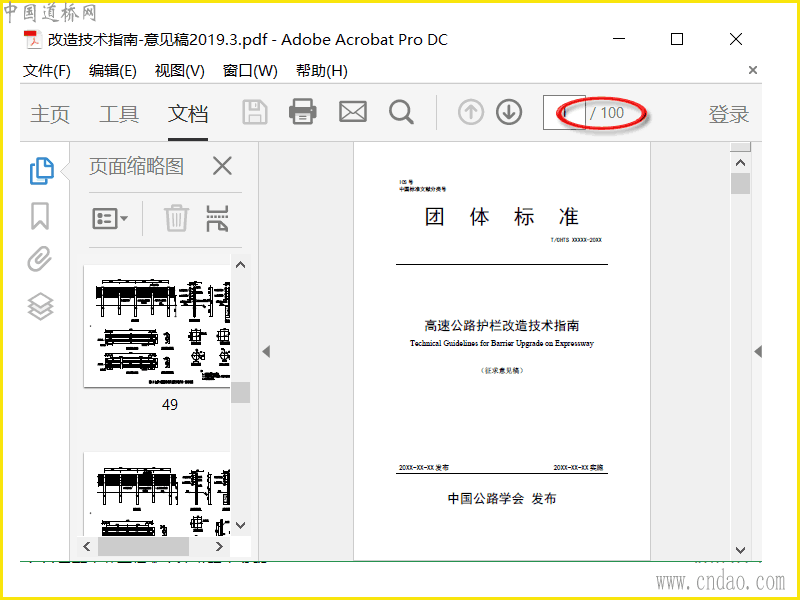Close the Acrobat window
This screenshot has width=800, height=600.
(x=736, y=39)
